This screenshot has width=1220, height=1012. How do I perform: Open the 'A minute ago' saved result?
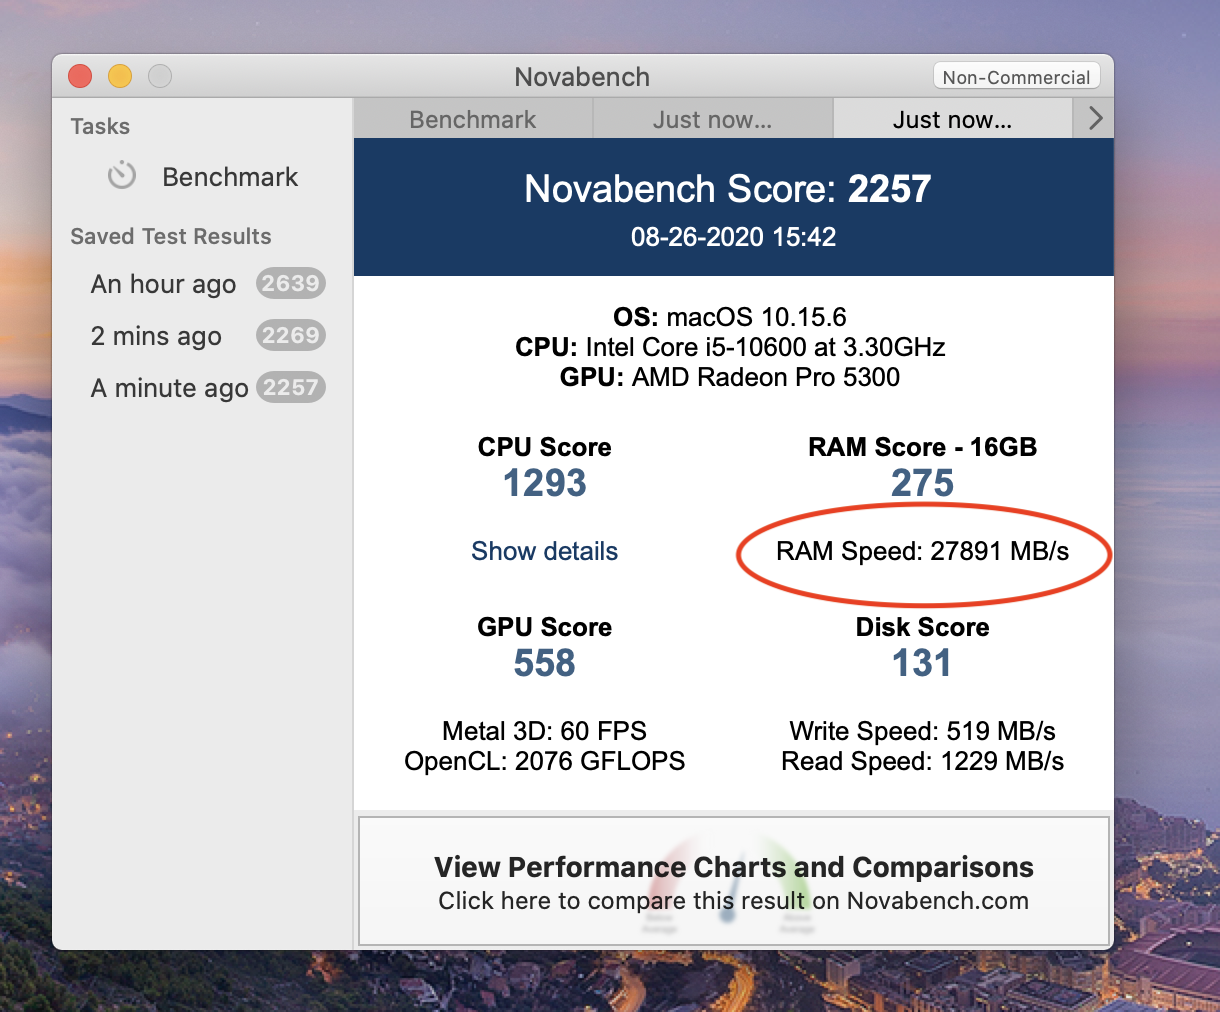click(x=203, y=388)
